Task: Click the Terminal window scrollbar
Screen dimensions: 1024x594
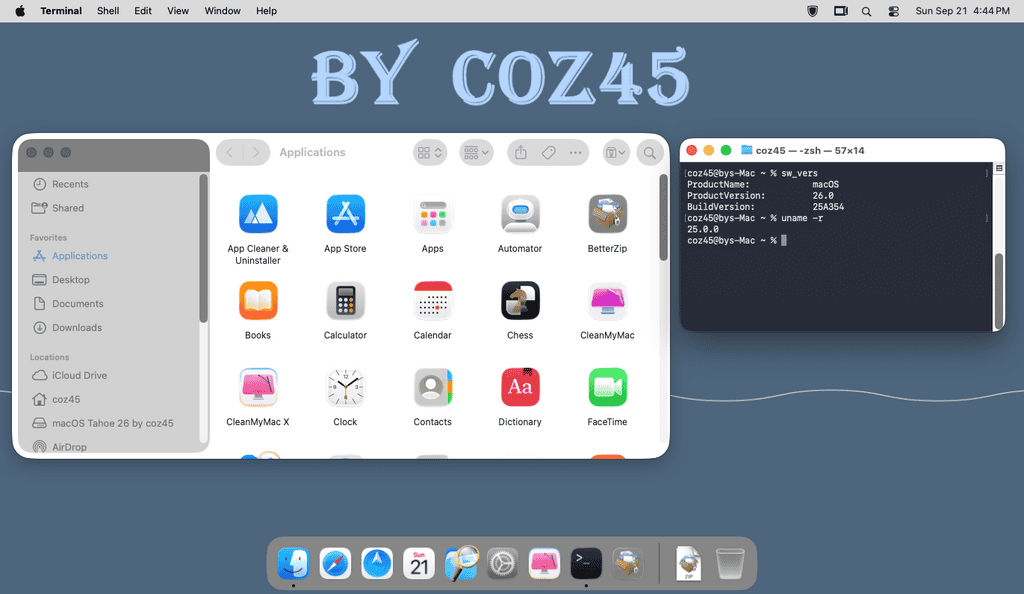Action: 999,290
